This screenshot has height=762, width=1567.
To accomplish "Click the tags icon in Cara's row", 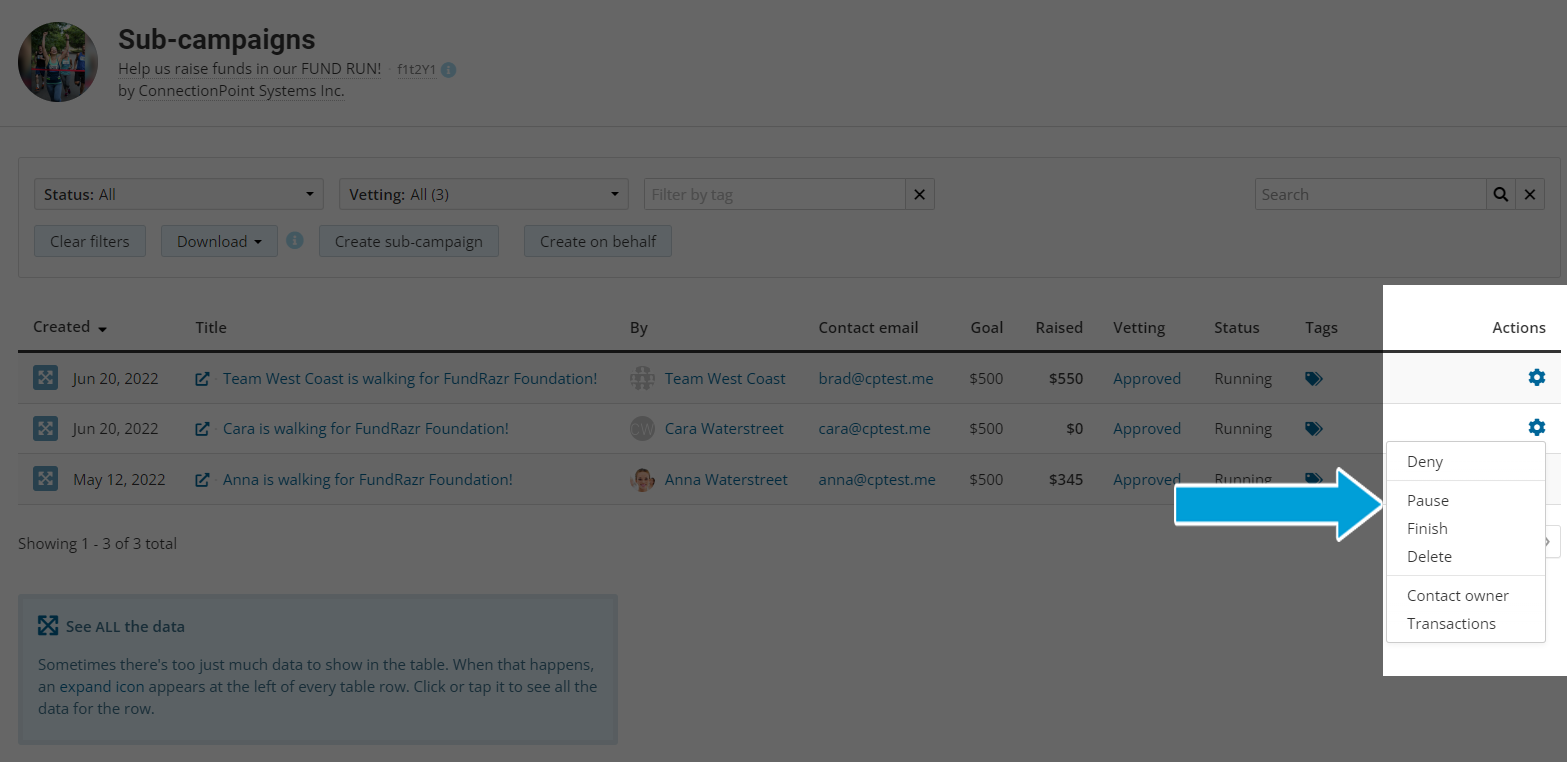I will (x=1314, y=429).
